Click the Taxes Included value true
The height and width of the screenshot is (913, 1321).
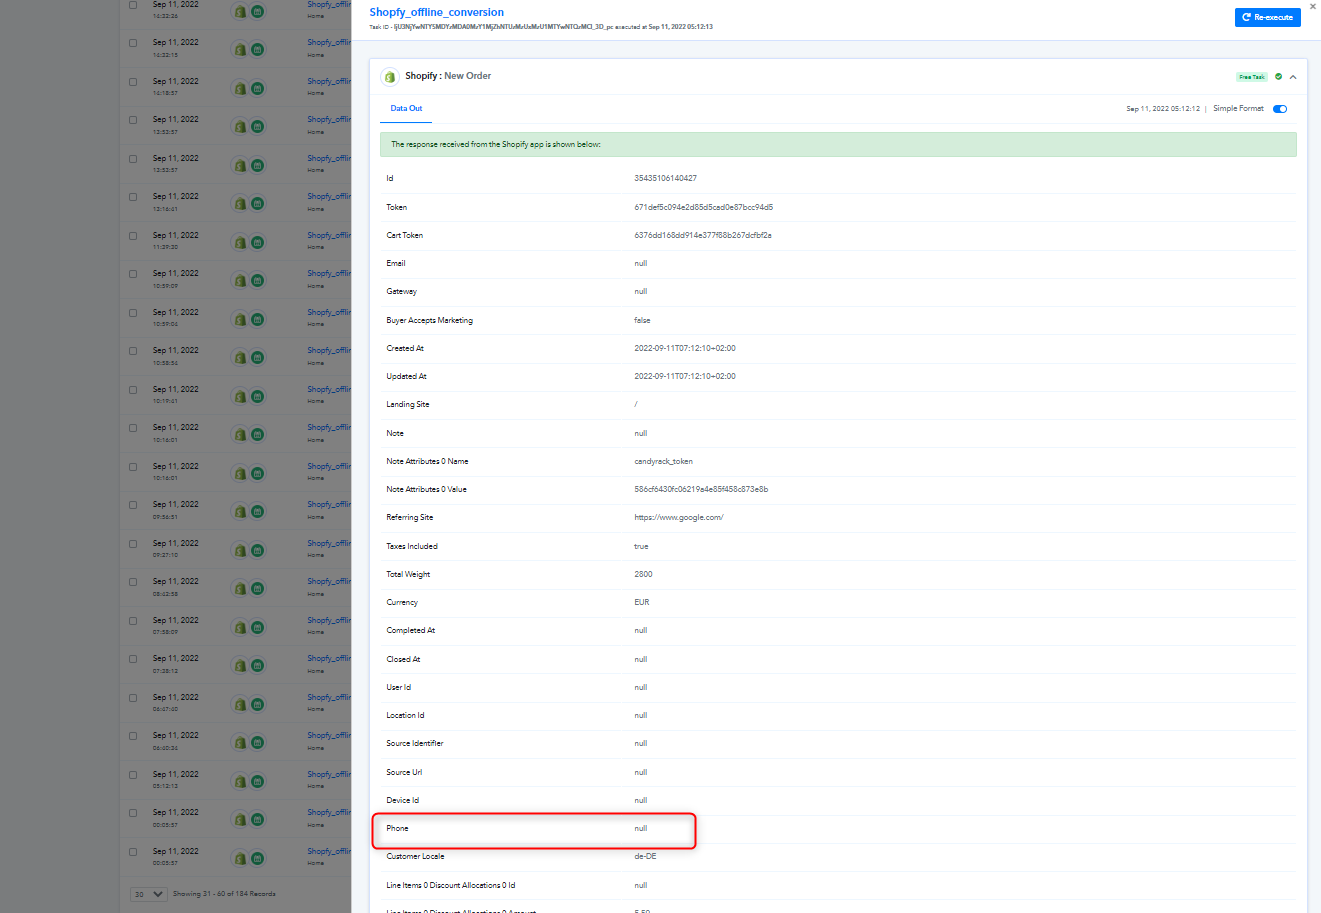(641, 546)
